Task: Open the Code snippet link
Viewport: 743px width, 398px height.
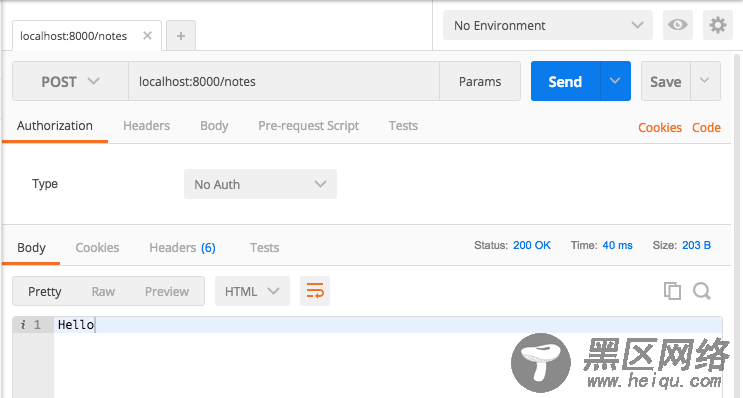Action: [x=707, y=127]
